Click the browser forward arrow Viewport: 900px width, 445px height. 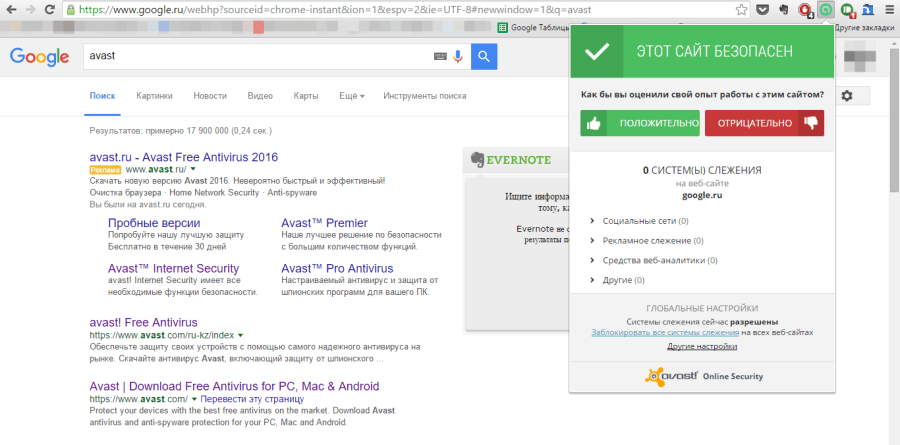(x=30, y=9)
